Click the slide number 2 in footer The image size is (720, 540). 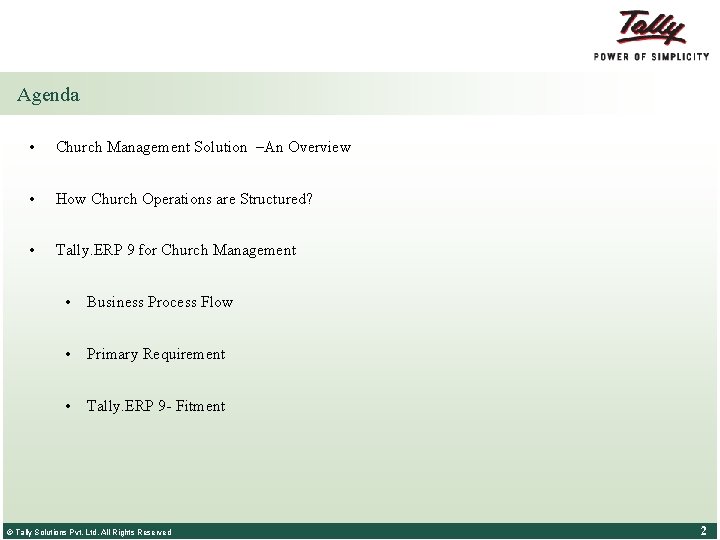pyautogui.click(x=703, y=531)
